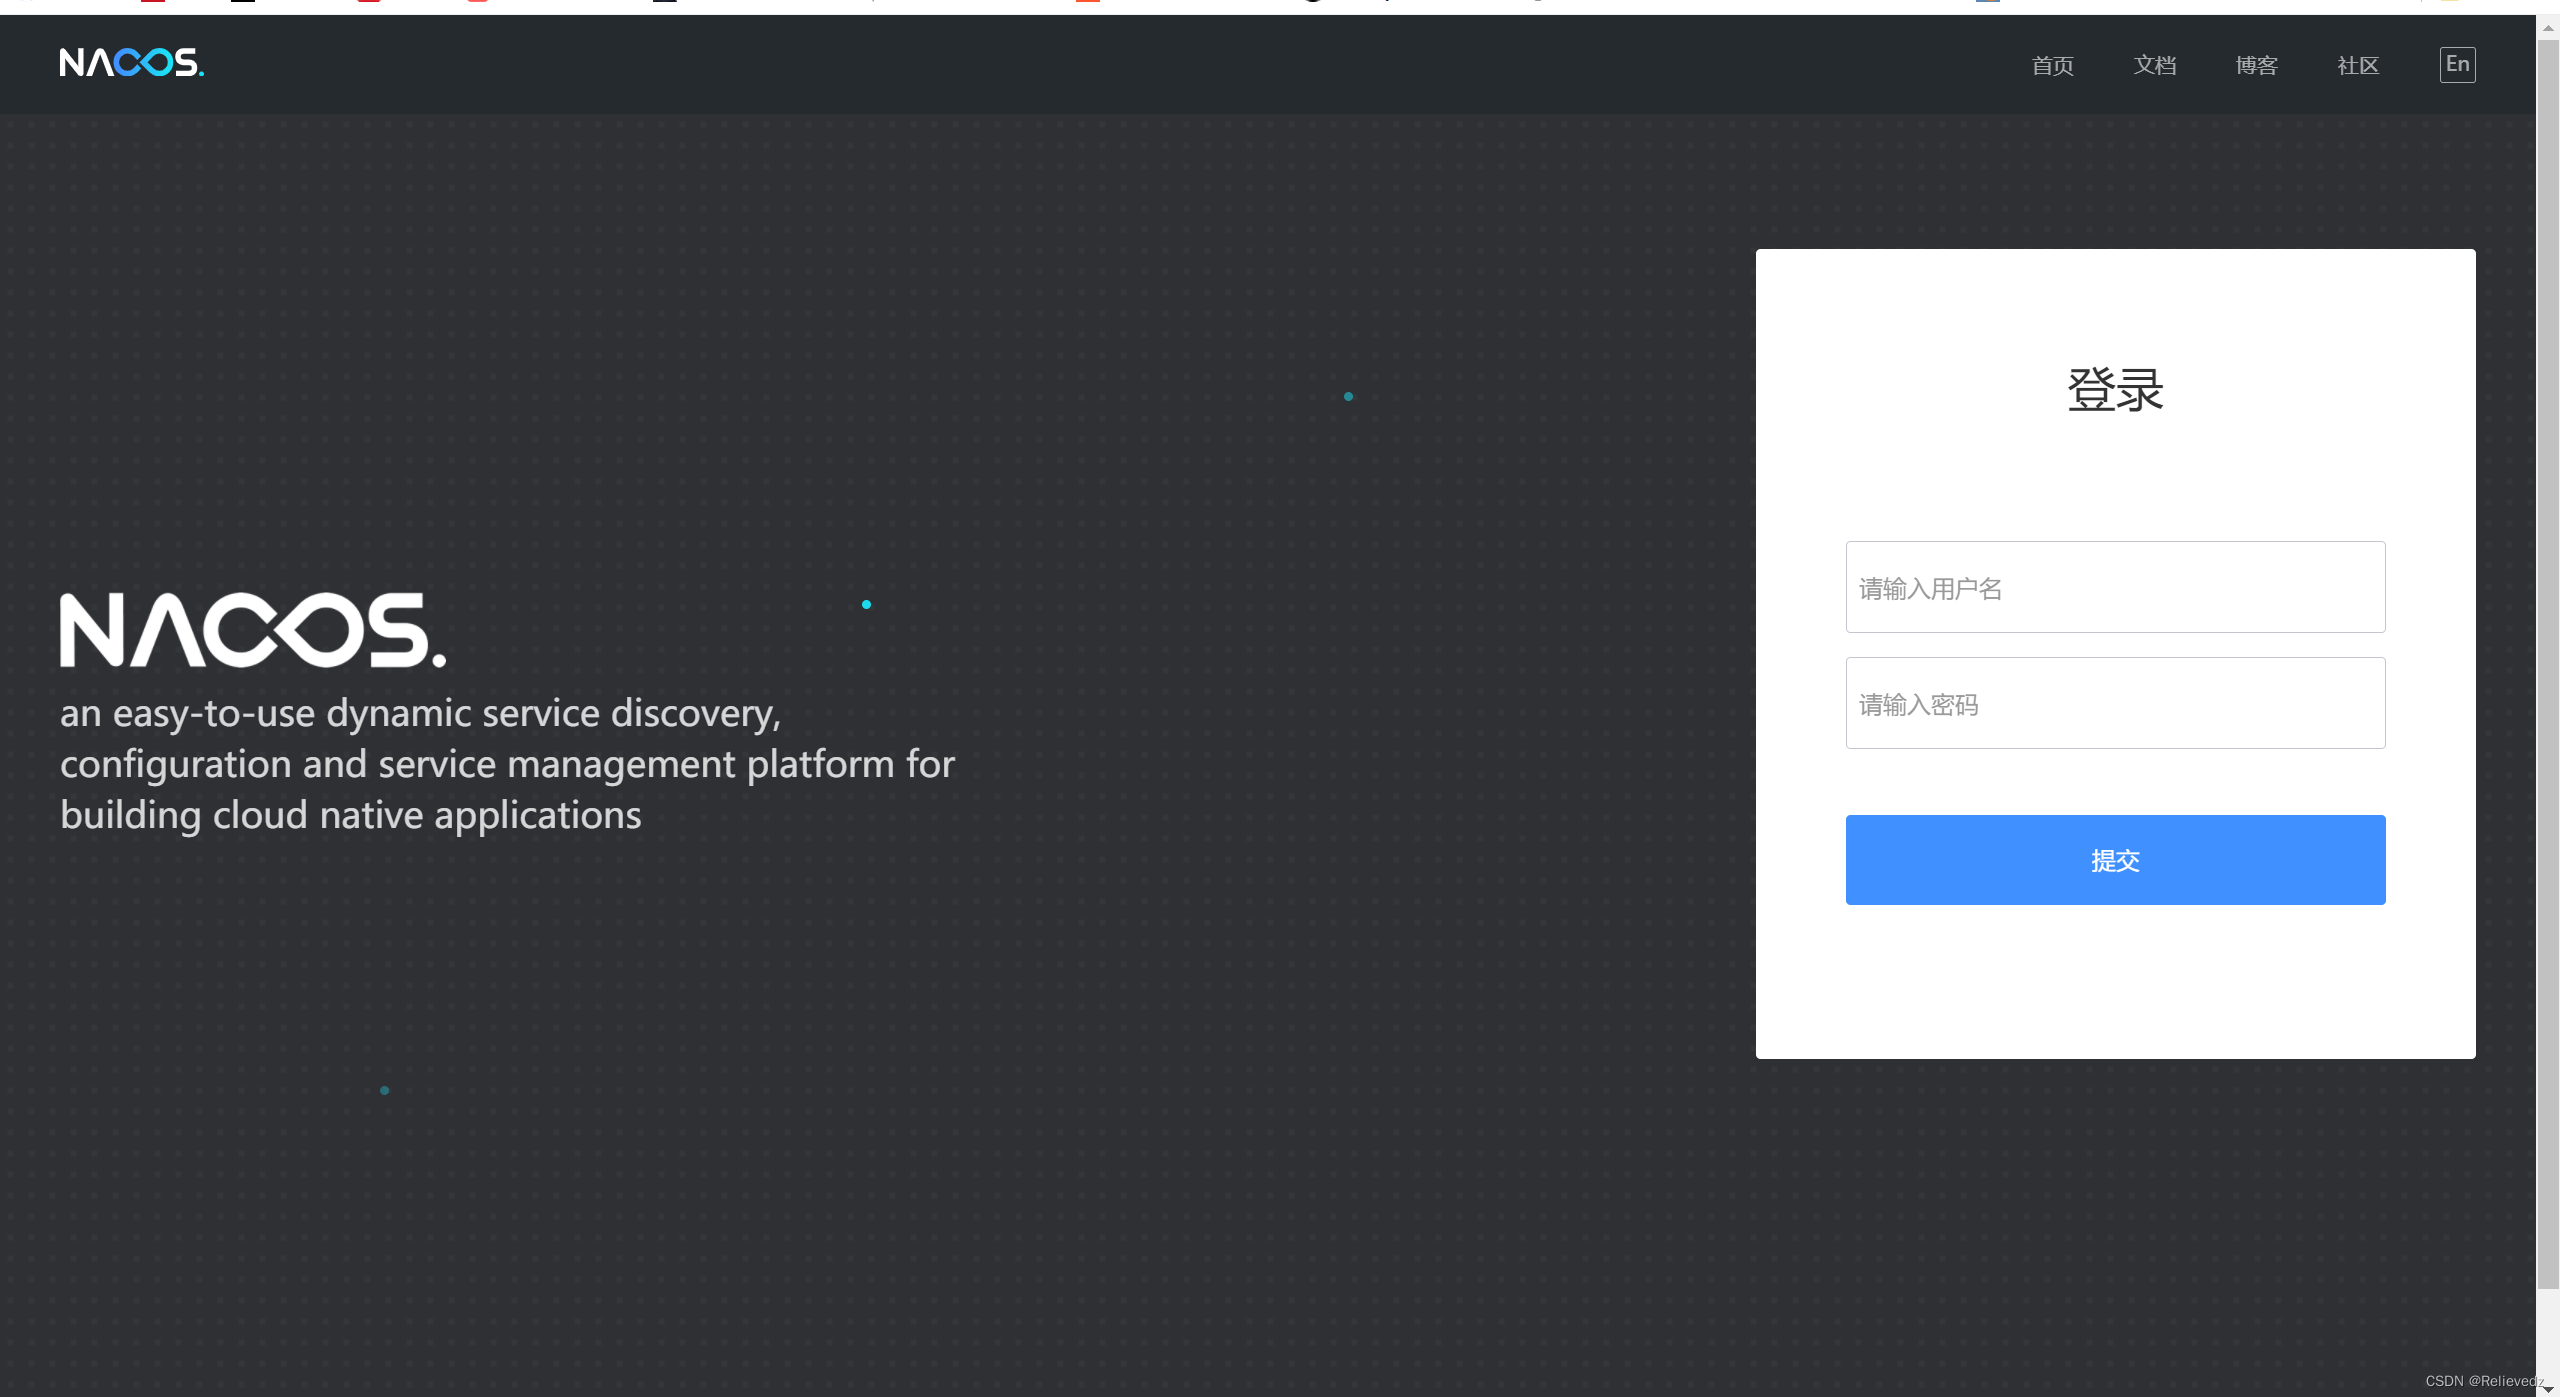Click the teal dot in lower left
Screen dimensions: 2560x1397
point(384,1090)
